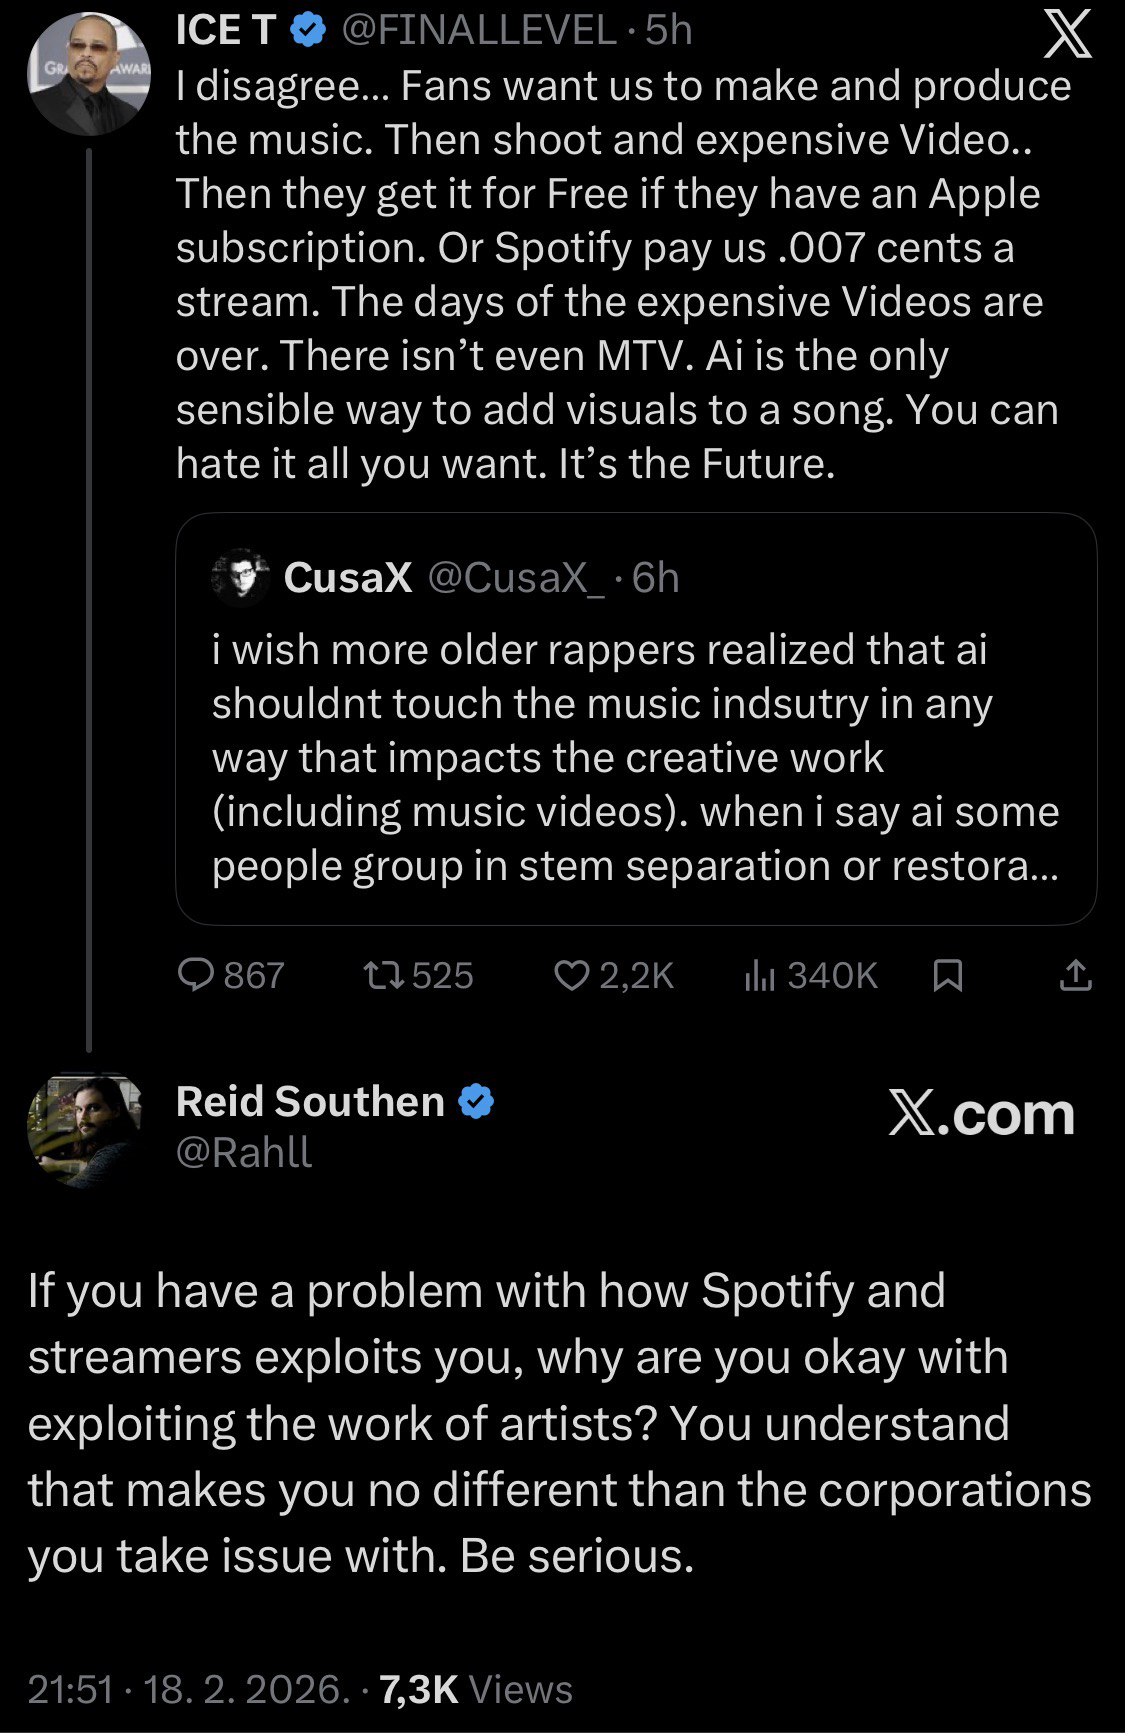
Task: Click the @Rahll username handle
Action: point(244,1152)
